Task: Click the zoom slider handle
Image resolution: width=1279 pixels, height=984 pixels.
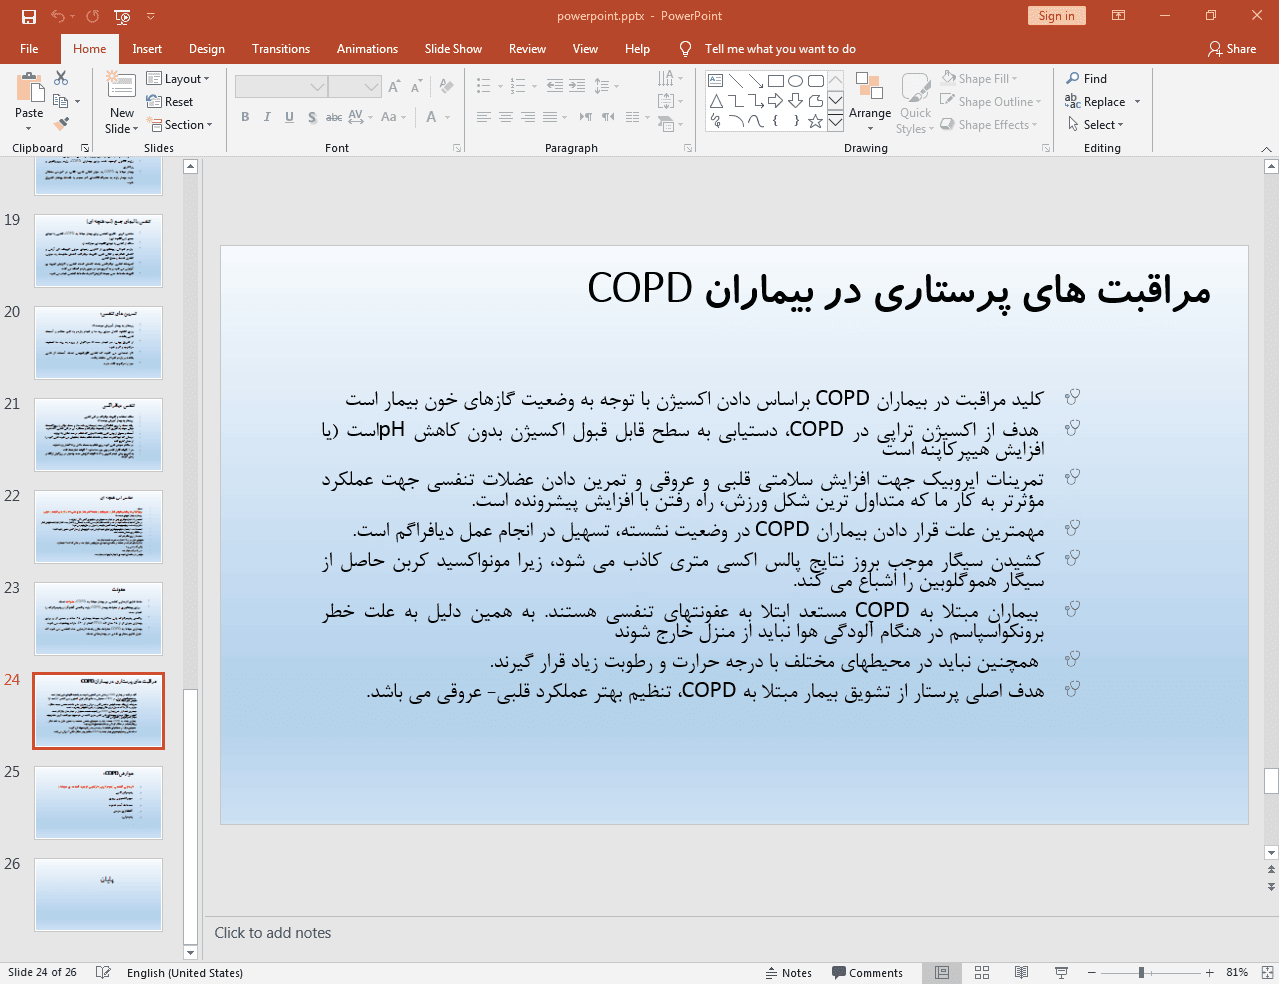Action: click(x=1141, y=972)
